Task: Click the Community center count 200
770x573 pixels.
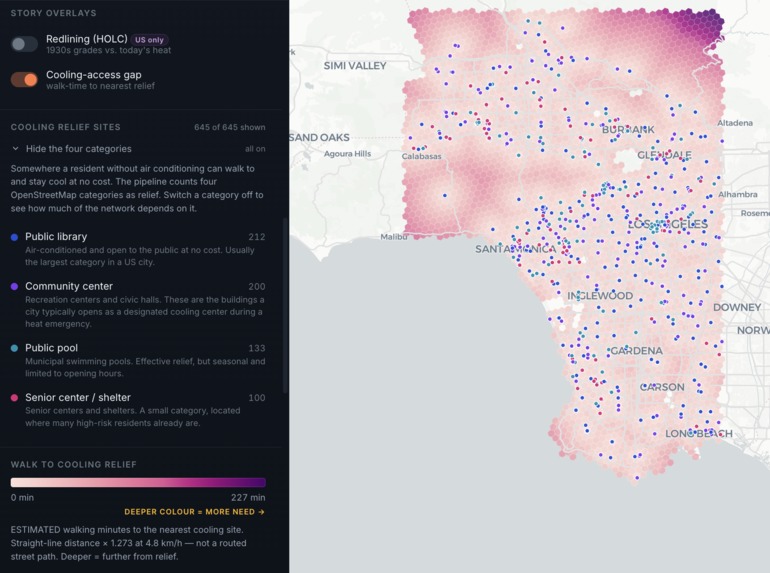Action: point(257,287)
